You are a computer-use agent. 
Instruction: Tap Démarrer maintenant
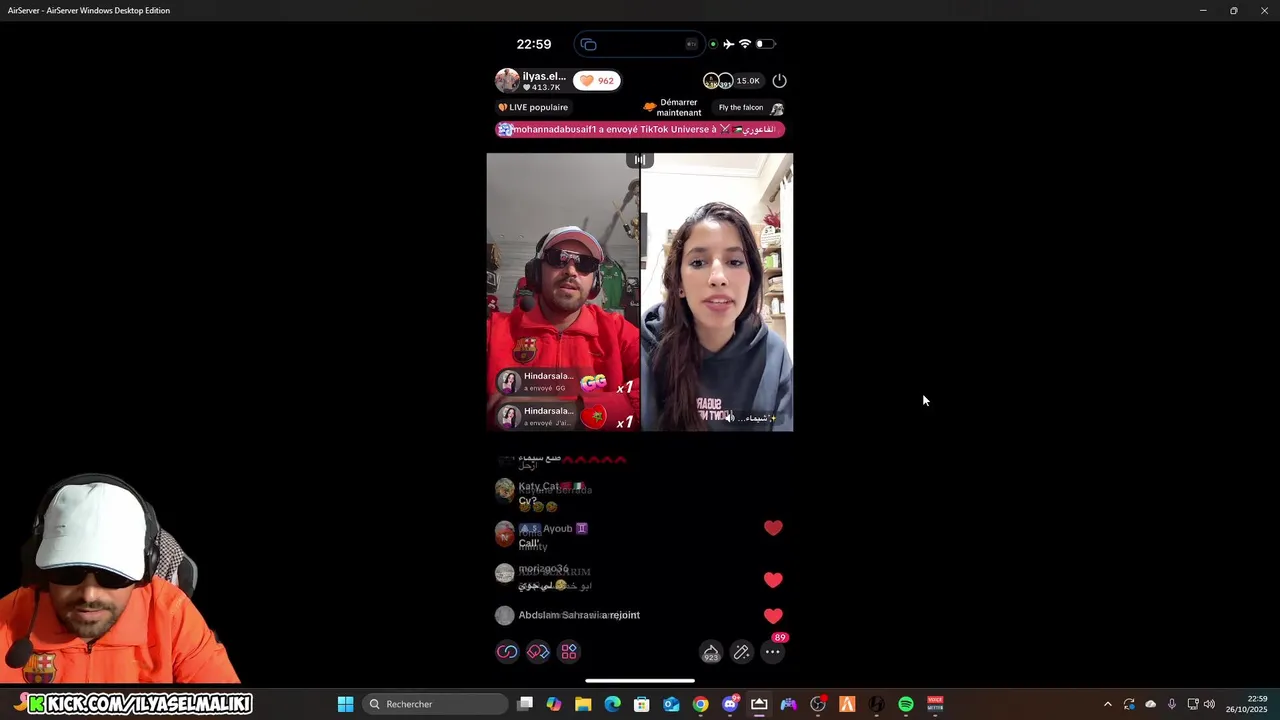point(671,107)
